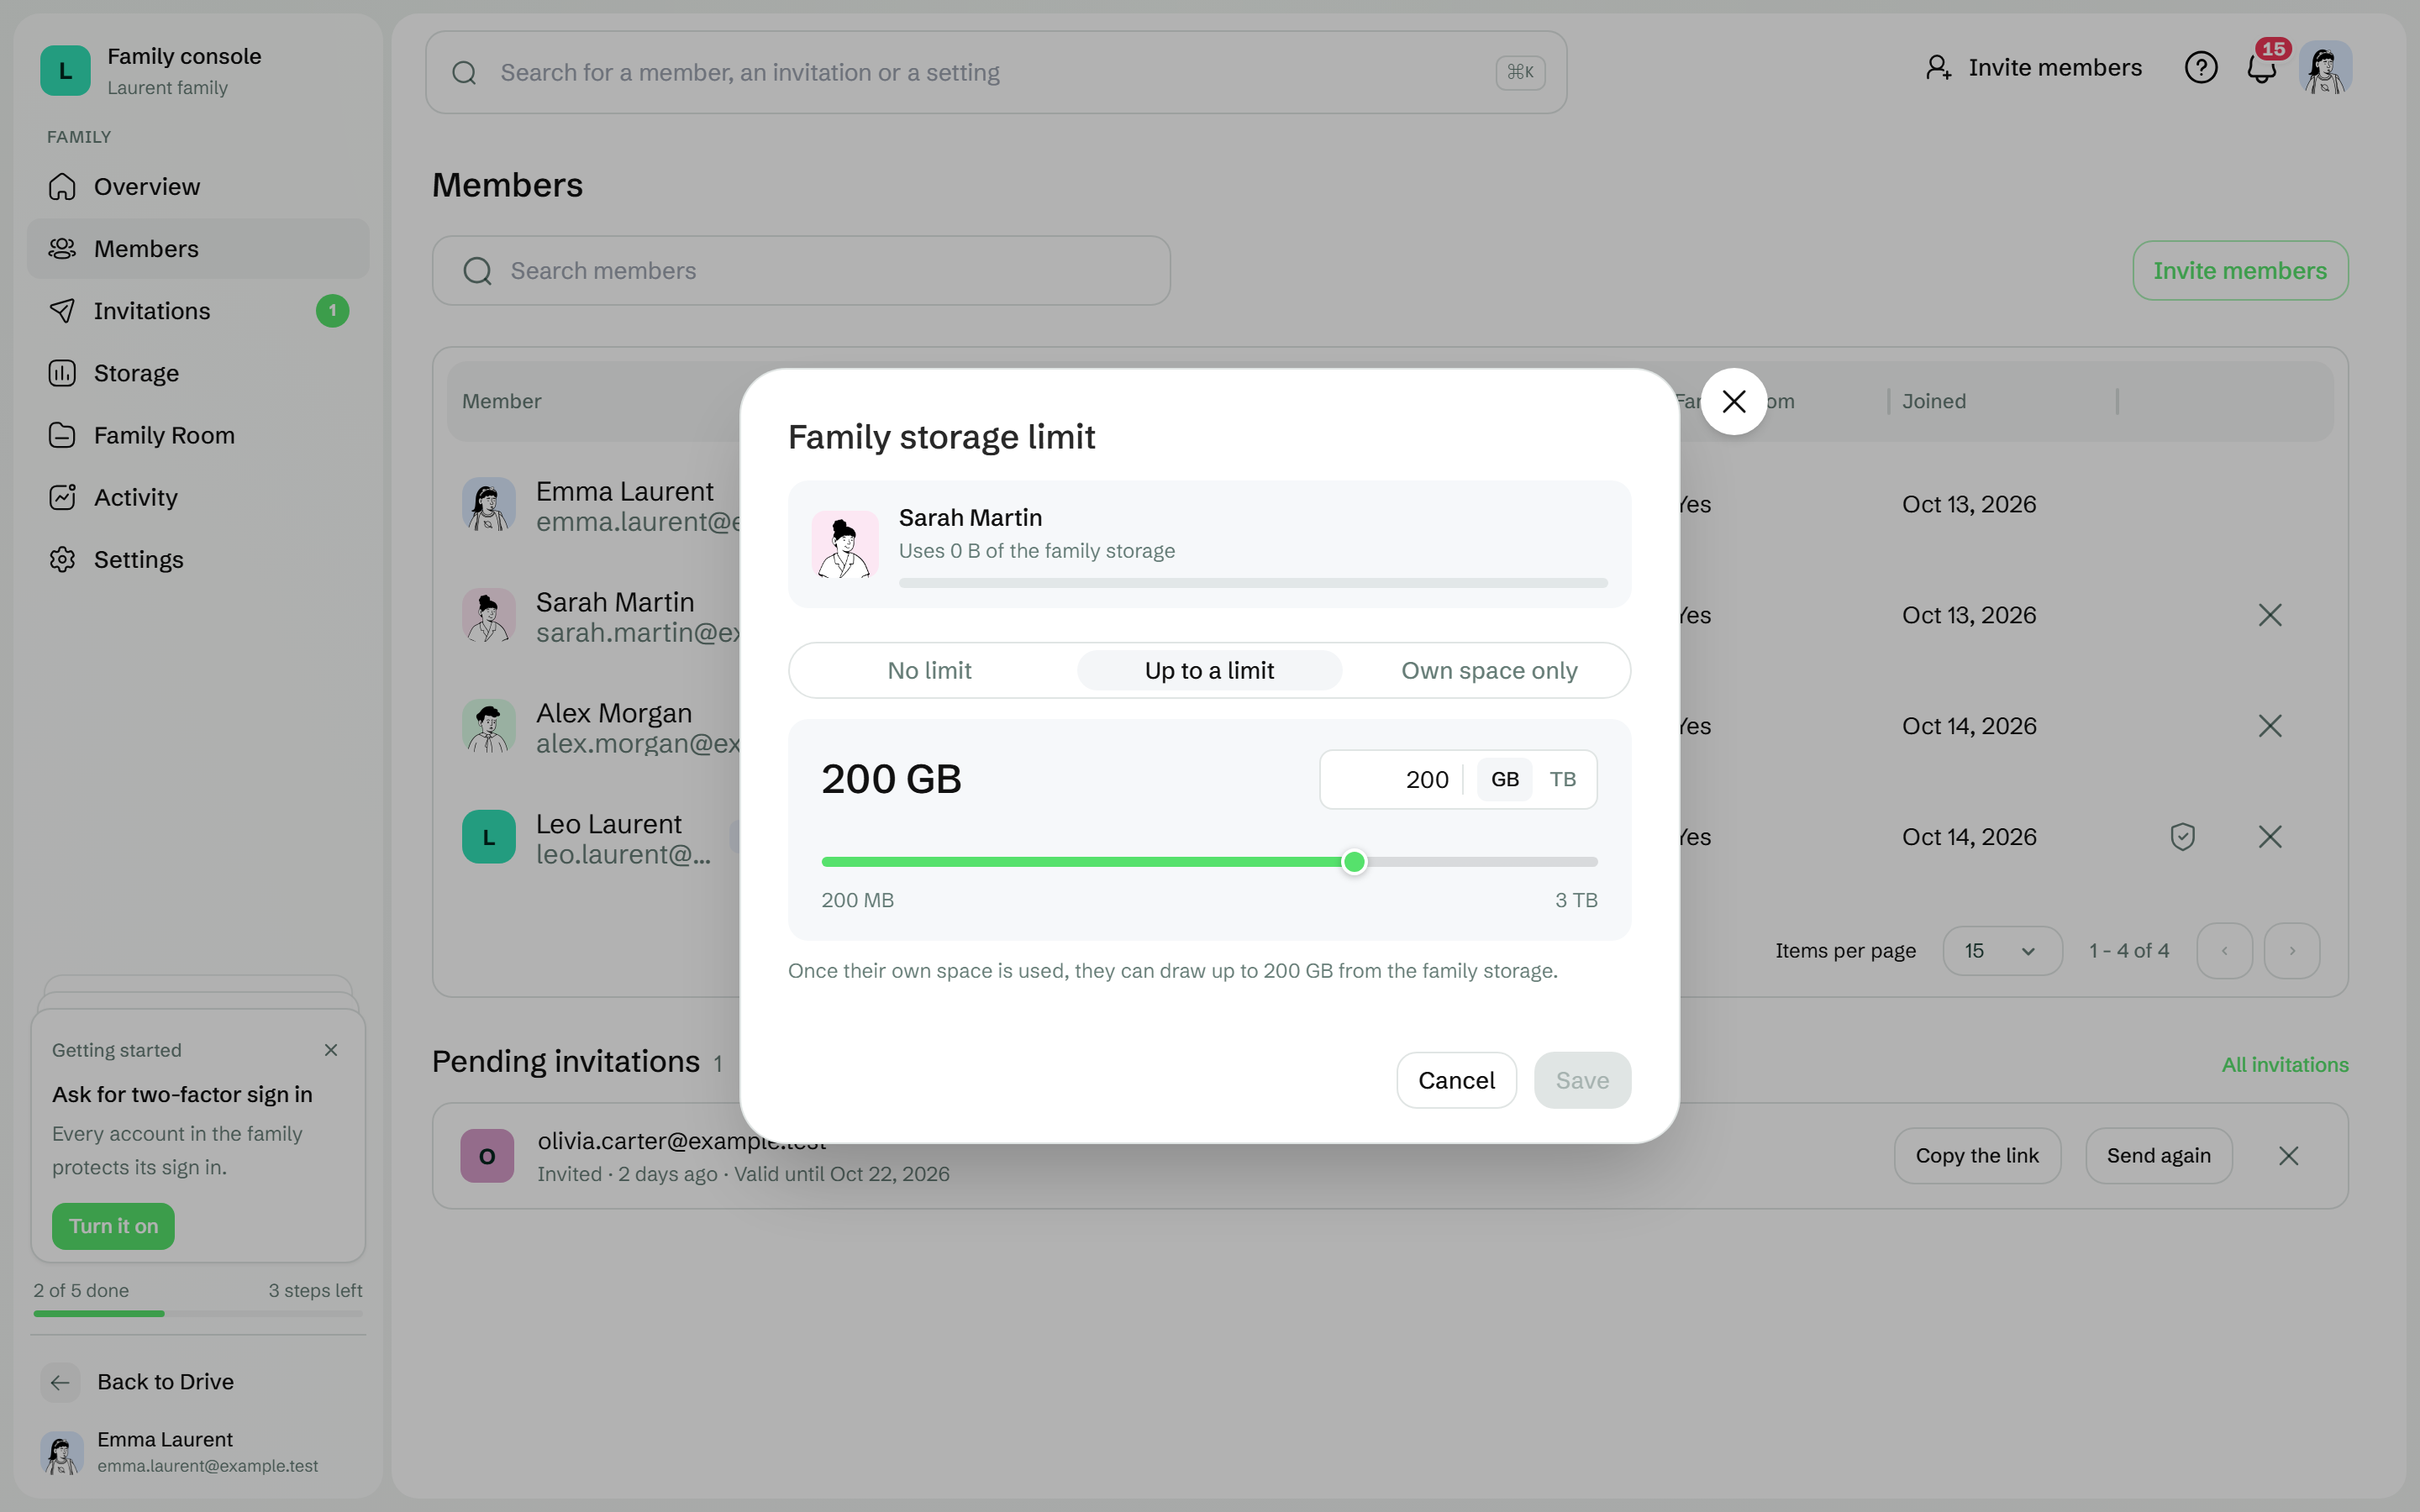Focus the global search field
This screenshot has height=1512, width=2420.
(996, 72)
